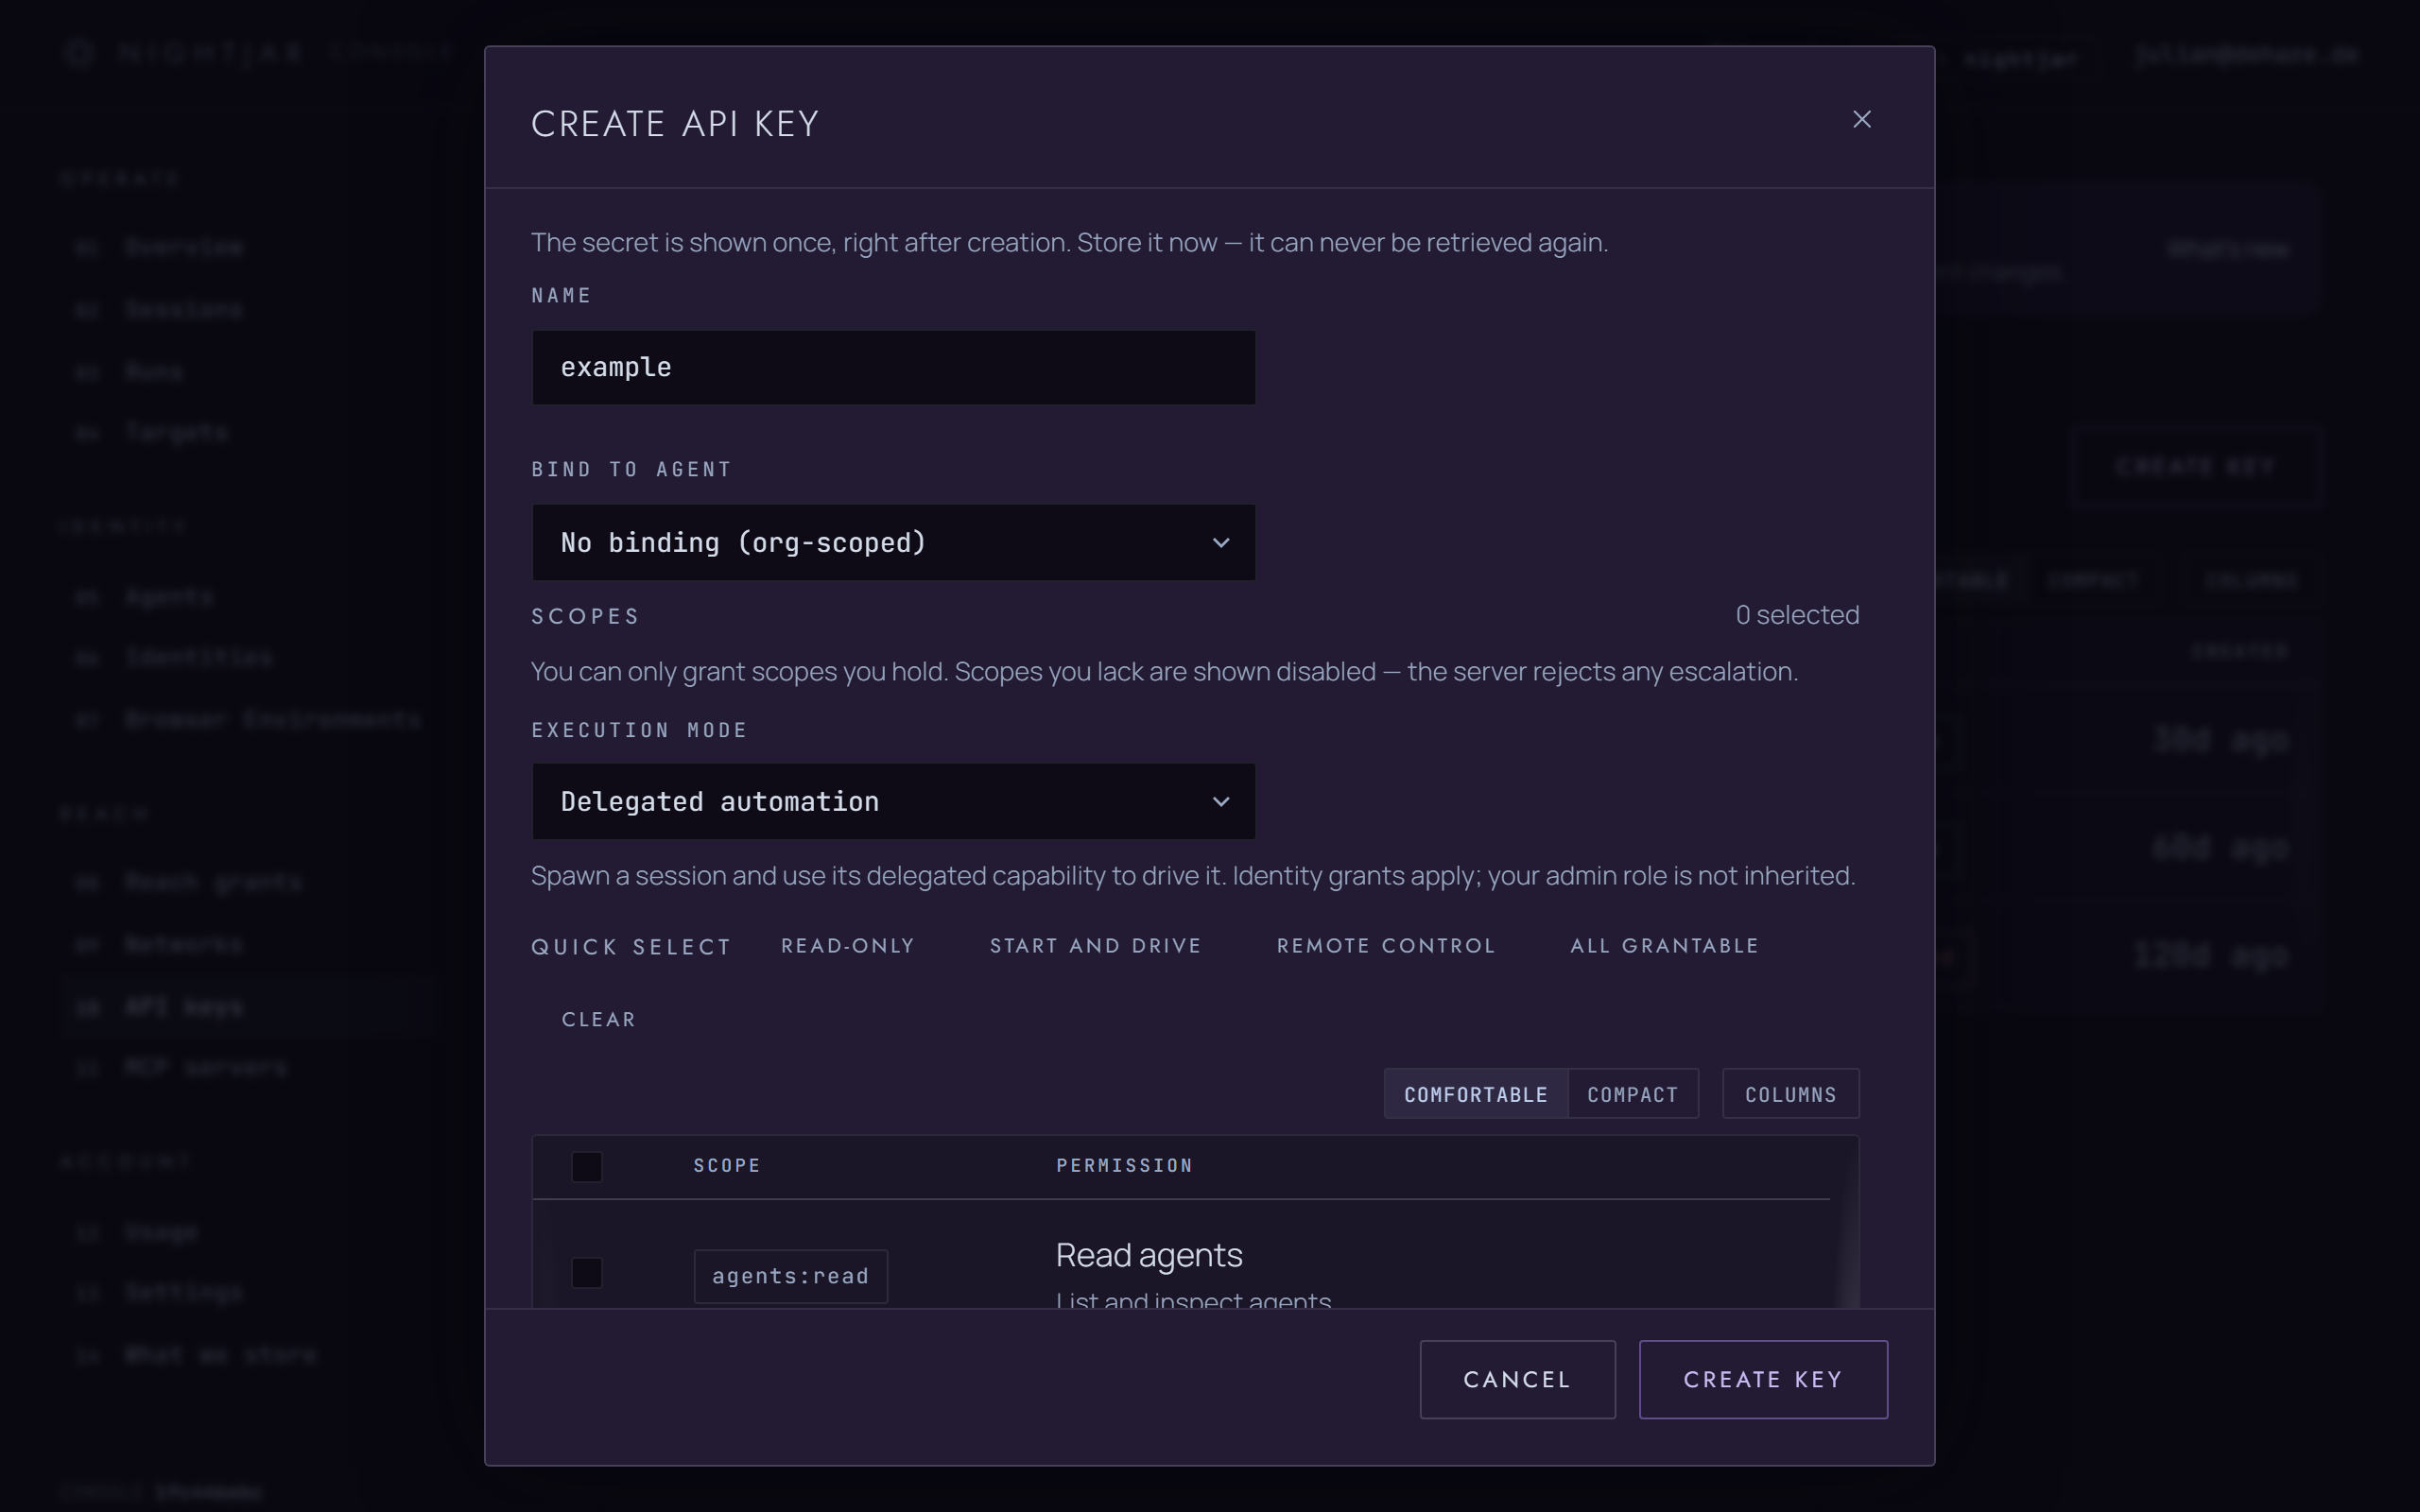Open the Execution Mode dropdown
2420x1512 pixels.
tap(893, 801)
